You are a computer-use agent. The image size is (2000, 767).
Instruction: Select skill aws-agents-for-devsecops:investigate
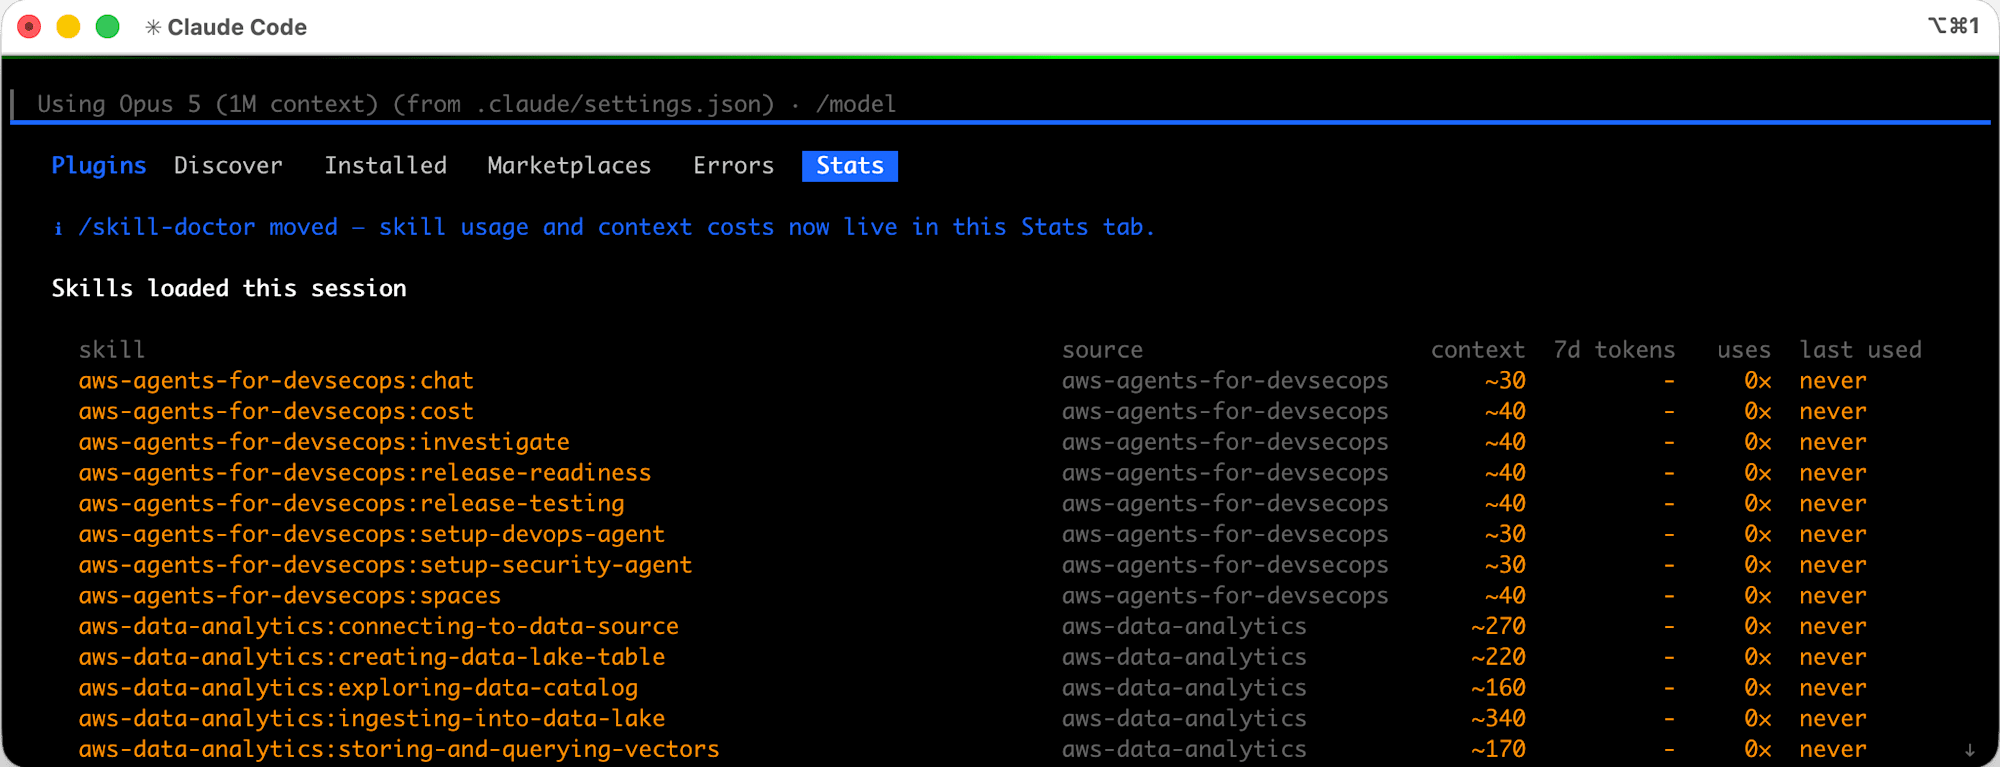324,442
